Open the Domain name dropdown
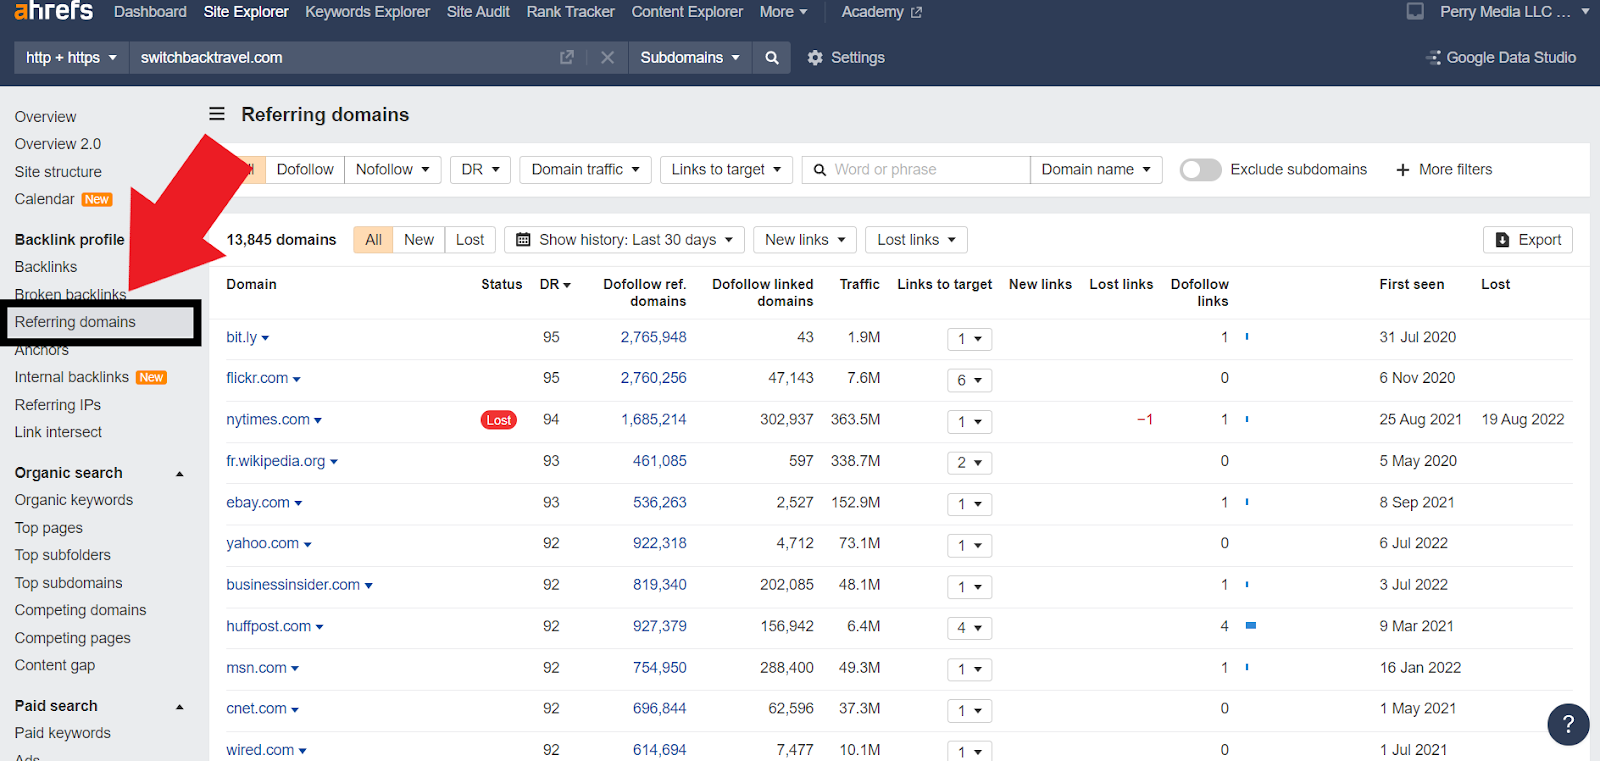This screenshot has width=1600, height=761. (x=1096, y=170)
